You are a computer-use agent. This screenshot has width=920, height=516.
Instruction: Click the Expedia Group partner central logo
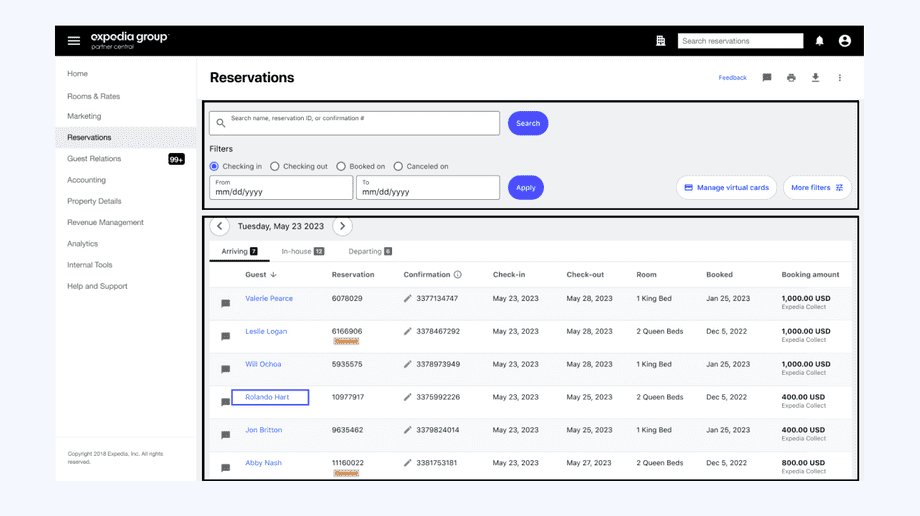(x=130, y=40)
